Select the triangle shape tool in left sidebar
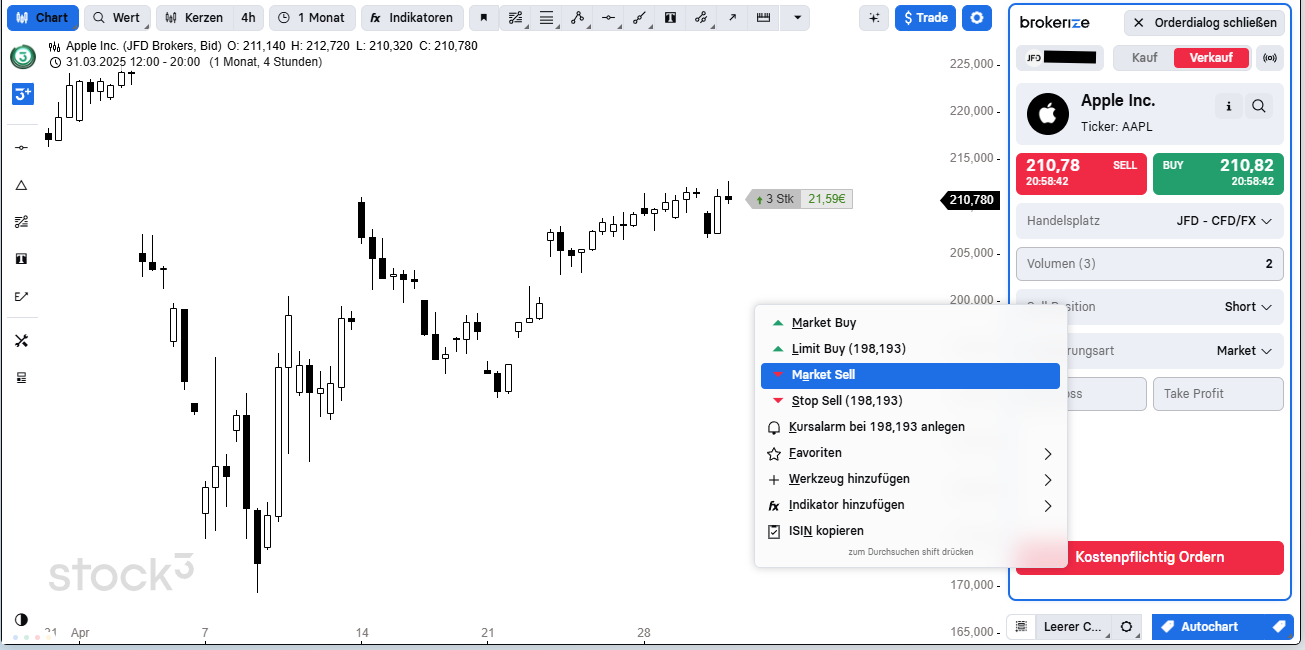Screen dimensions: 1305x650 [22, 185]
